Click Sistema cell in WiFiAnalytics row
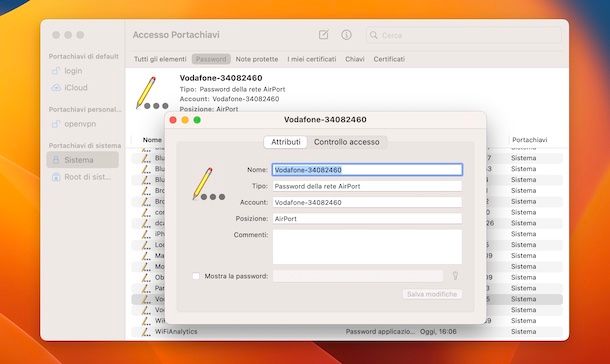The width and height of the screenshot is (610, 364). coord(524,331)
